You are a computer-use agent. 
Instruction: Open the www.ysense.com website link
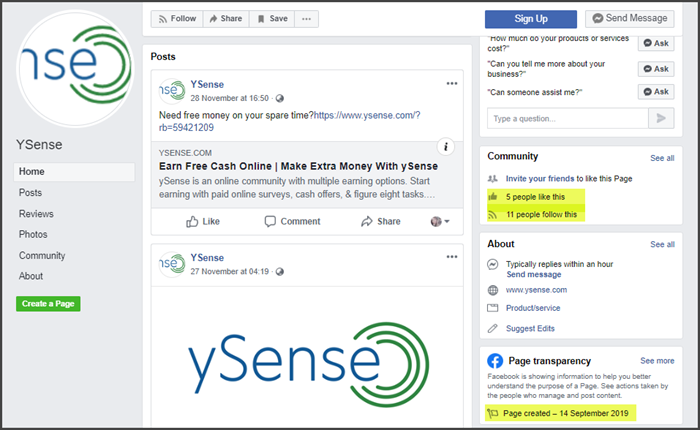click(536, 290)
